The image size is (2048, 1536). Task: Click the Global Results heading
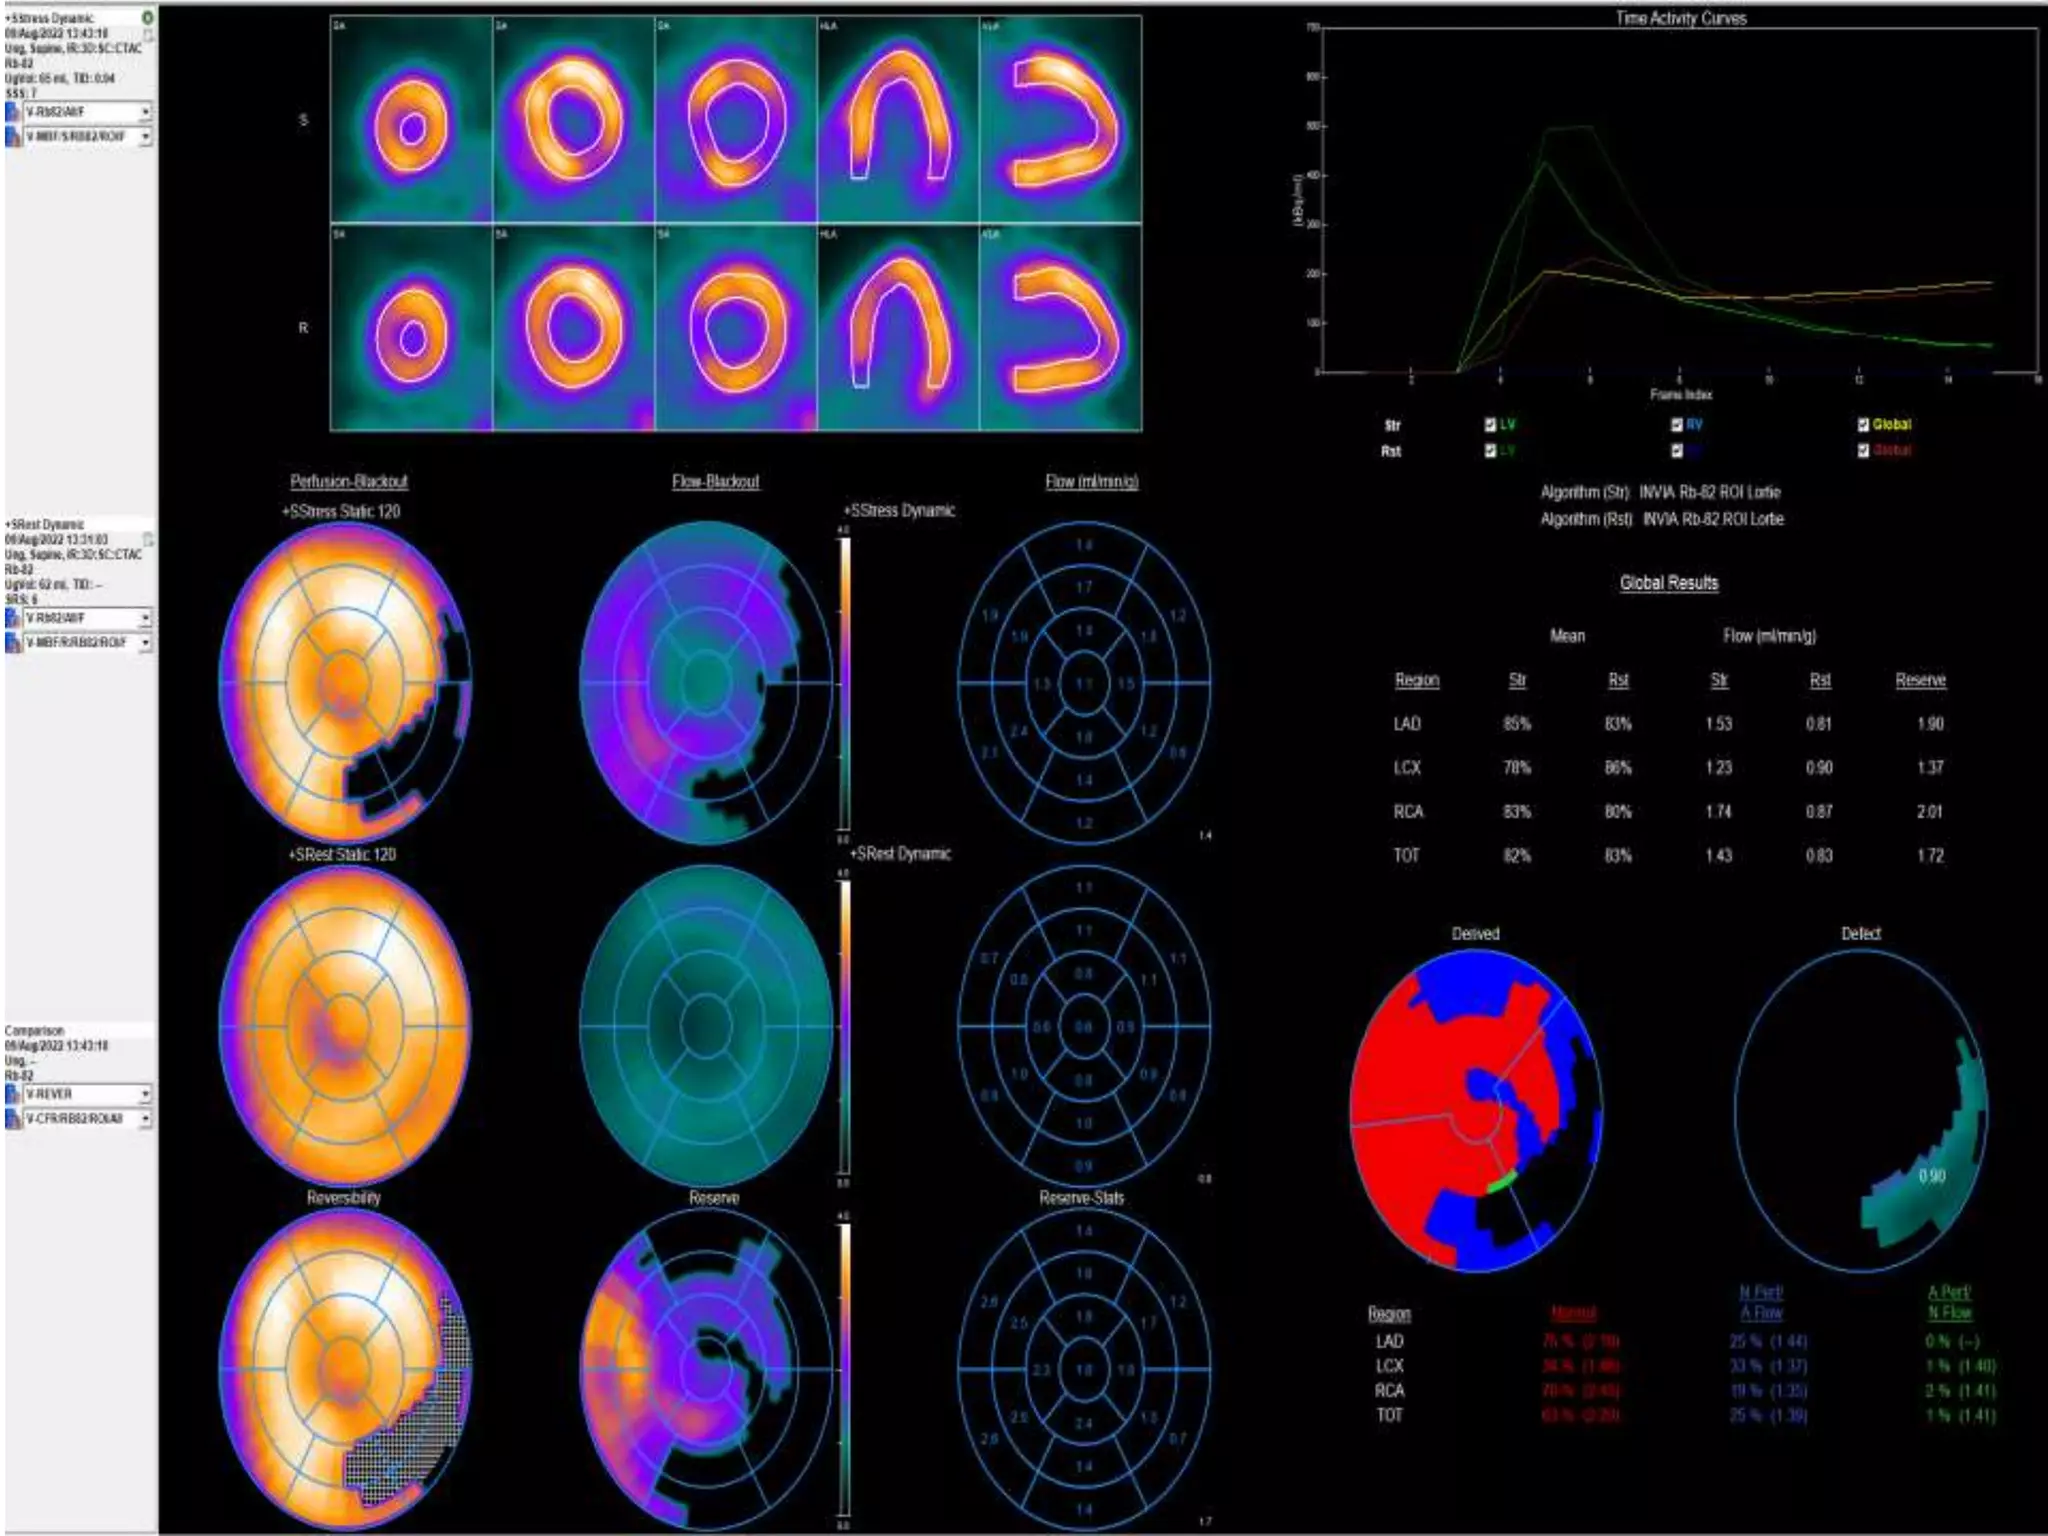tap(1669, 583)
